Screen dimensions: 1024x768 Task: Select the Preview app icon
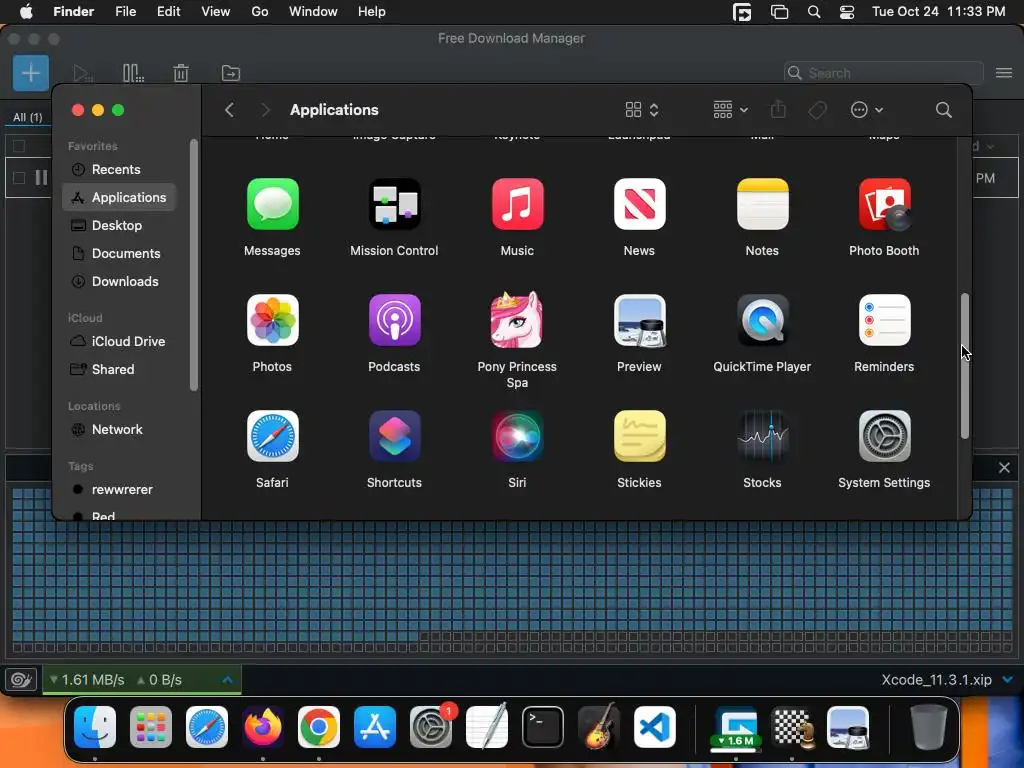[639, 320]
